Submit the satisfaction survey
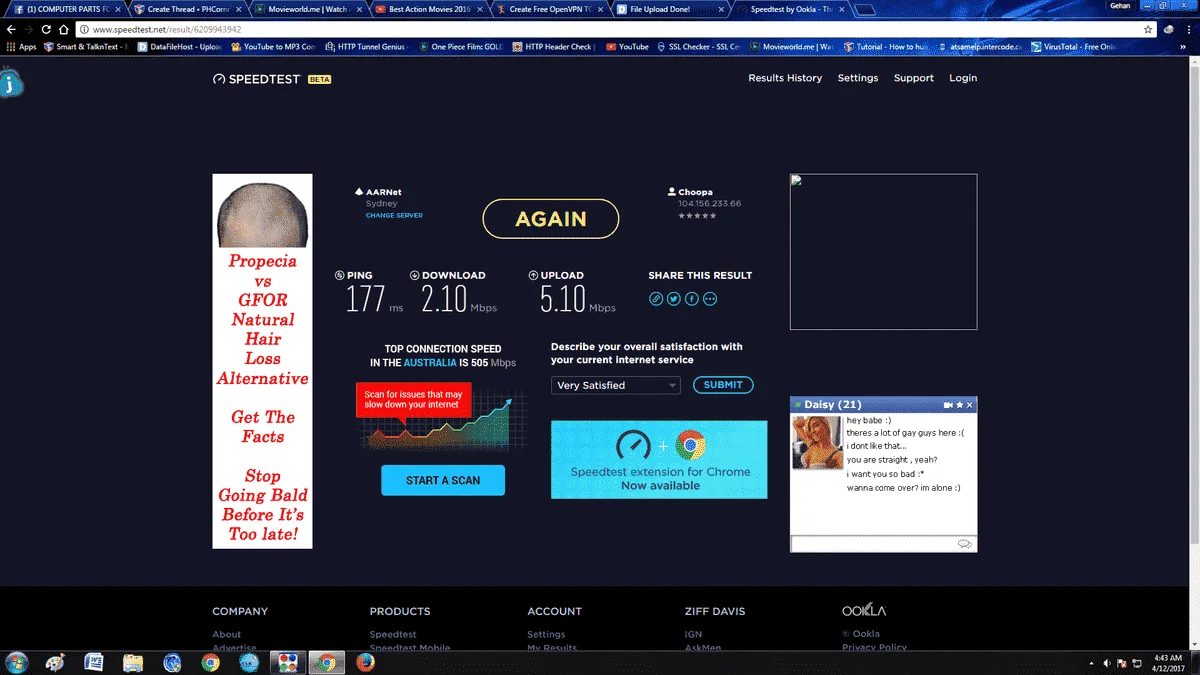The width and height of the screenshot is (1200, 675). coord(723,385)
